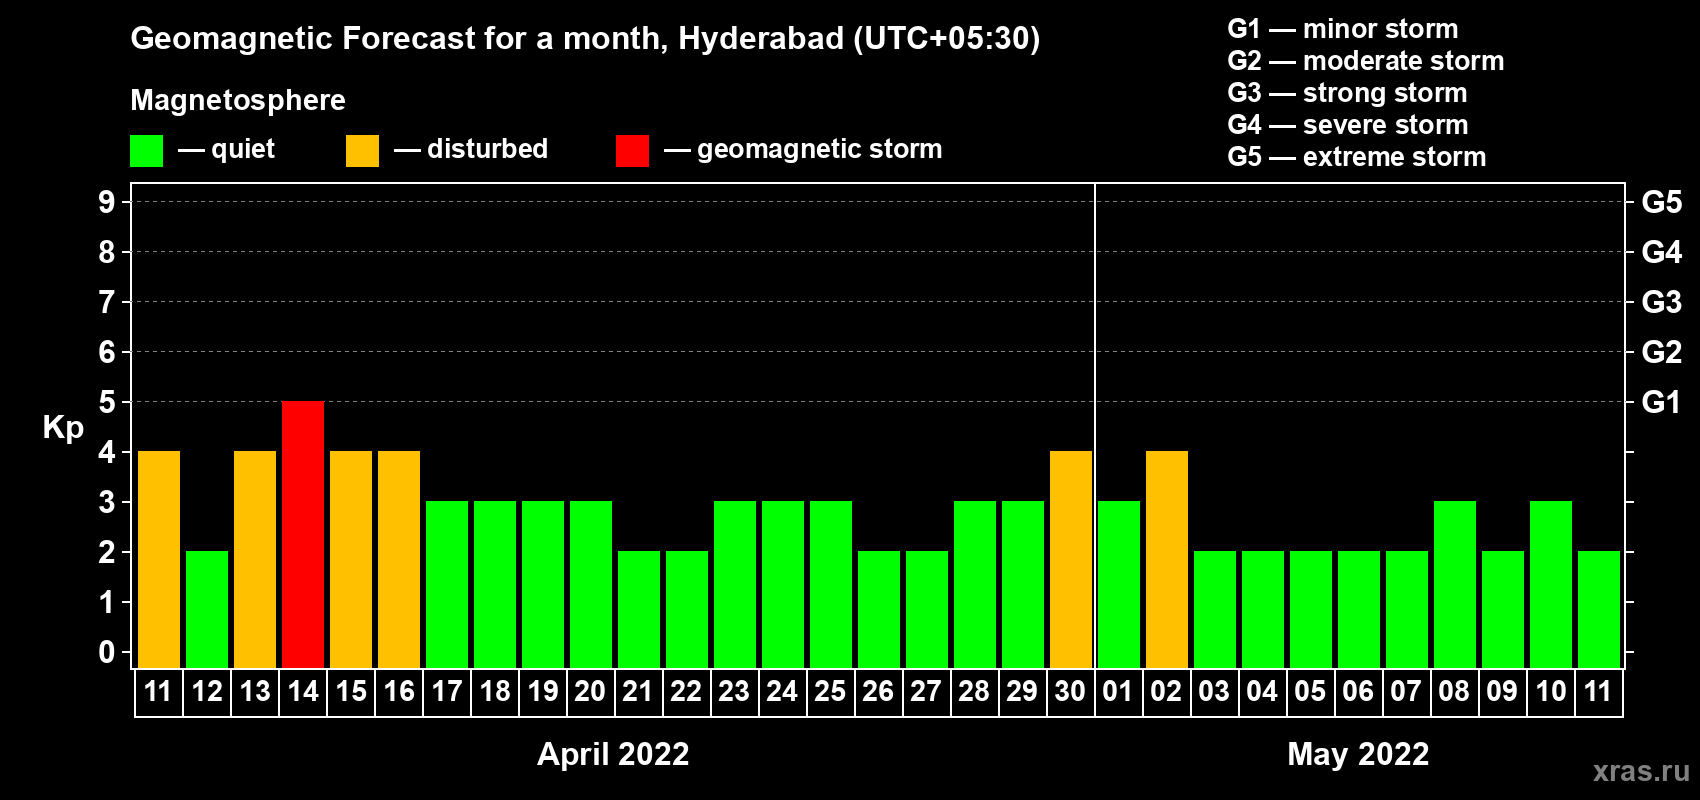Select the green bar above April 28

click(975, 584)
